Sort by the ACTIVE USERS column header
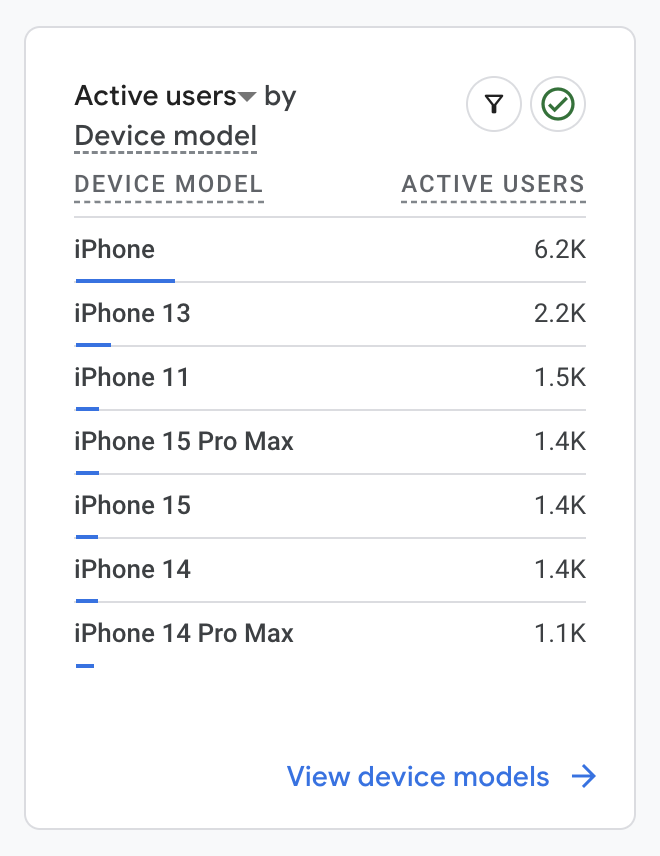The width and height of the screenshot is (660, 856). click(493, 184)
